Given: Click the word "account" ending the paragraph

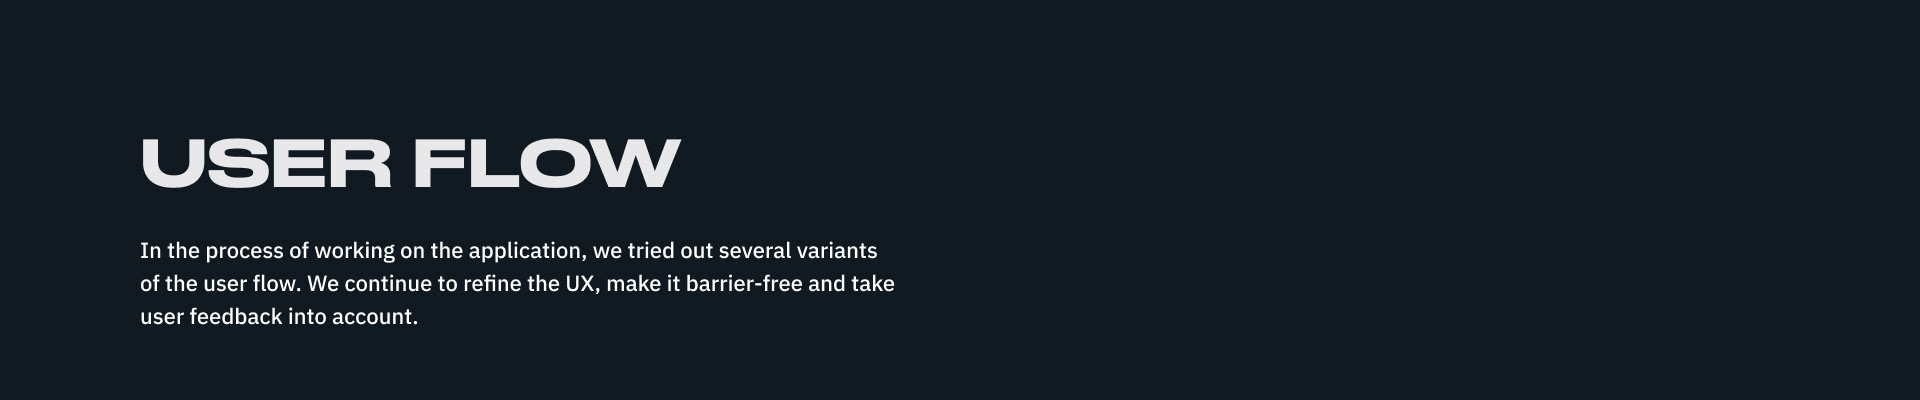Looking at the screenshot, I should (x=373, y=317).
